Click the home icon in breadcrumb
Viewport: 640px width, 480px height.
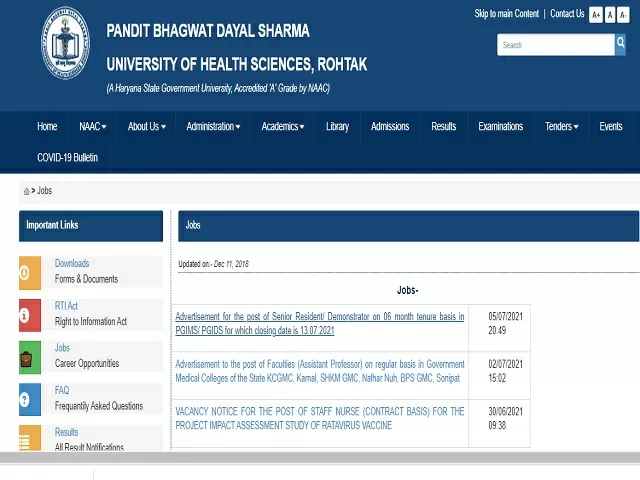point(27,191)
